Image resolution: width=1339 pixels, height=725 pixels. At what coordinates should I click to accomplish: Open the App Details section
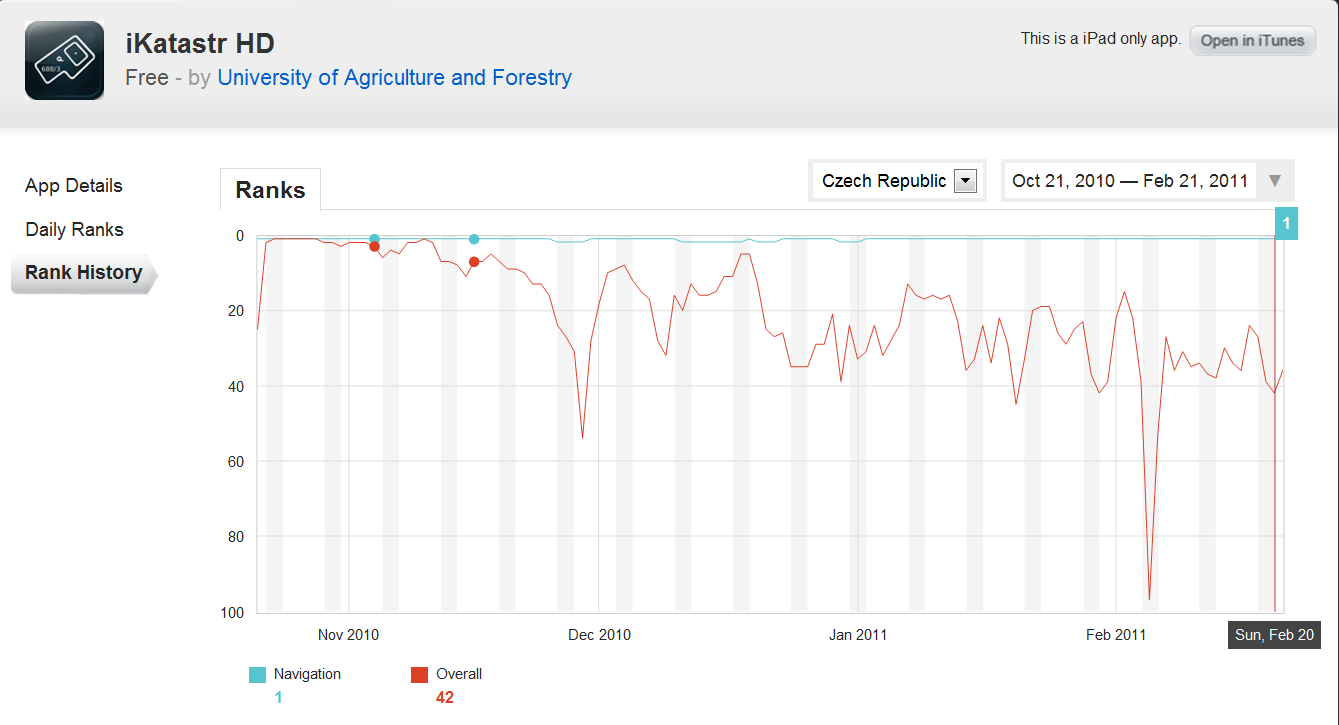pos(74,186)
